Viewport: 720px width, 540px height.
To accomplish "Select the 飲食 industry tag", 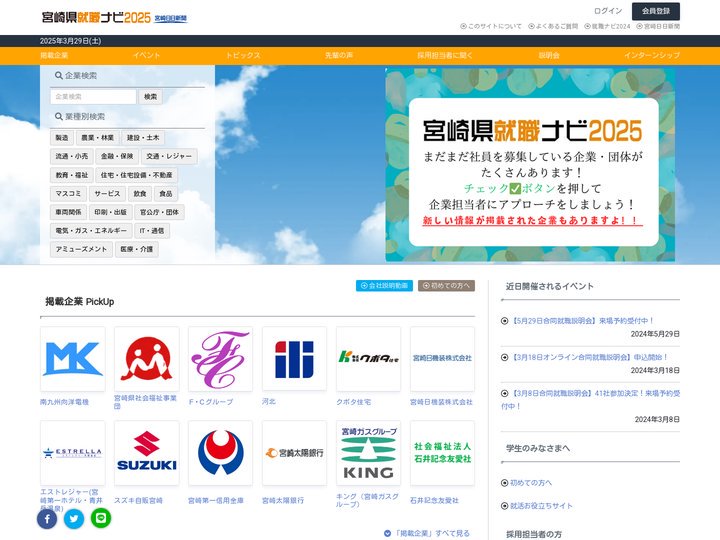I will [x=140, y=194].
